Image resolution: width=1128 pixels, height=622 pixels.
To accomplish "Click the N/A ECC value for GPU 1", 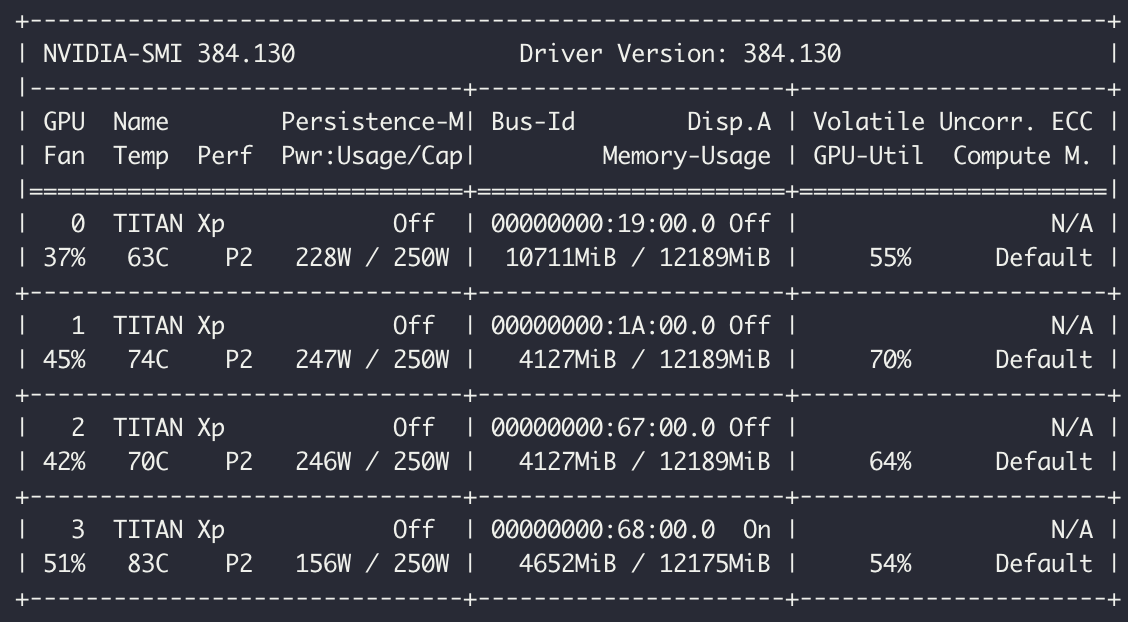I will (x=1072, y=326).
